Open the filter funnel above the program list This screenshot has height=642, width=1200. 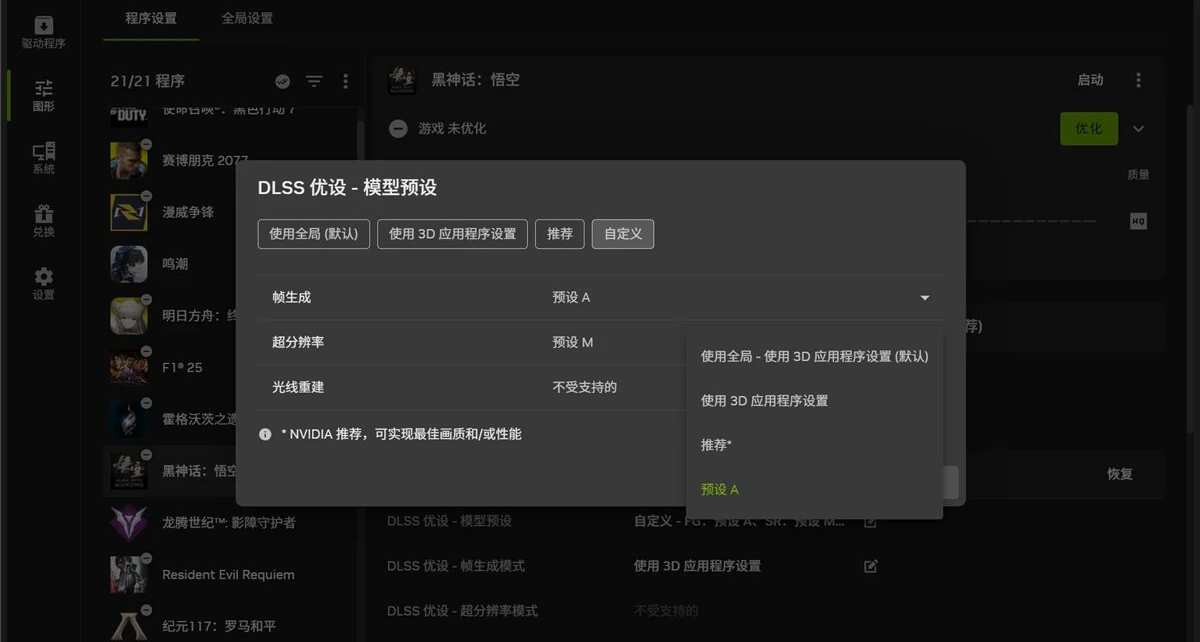click(314, 81)
